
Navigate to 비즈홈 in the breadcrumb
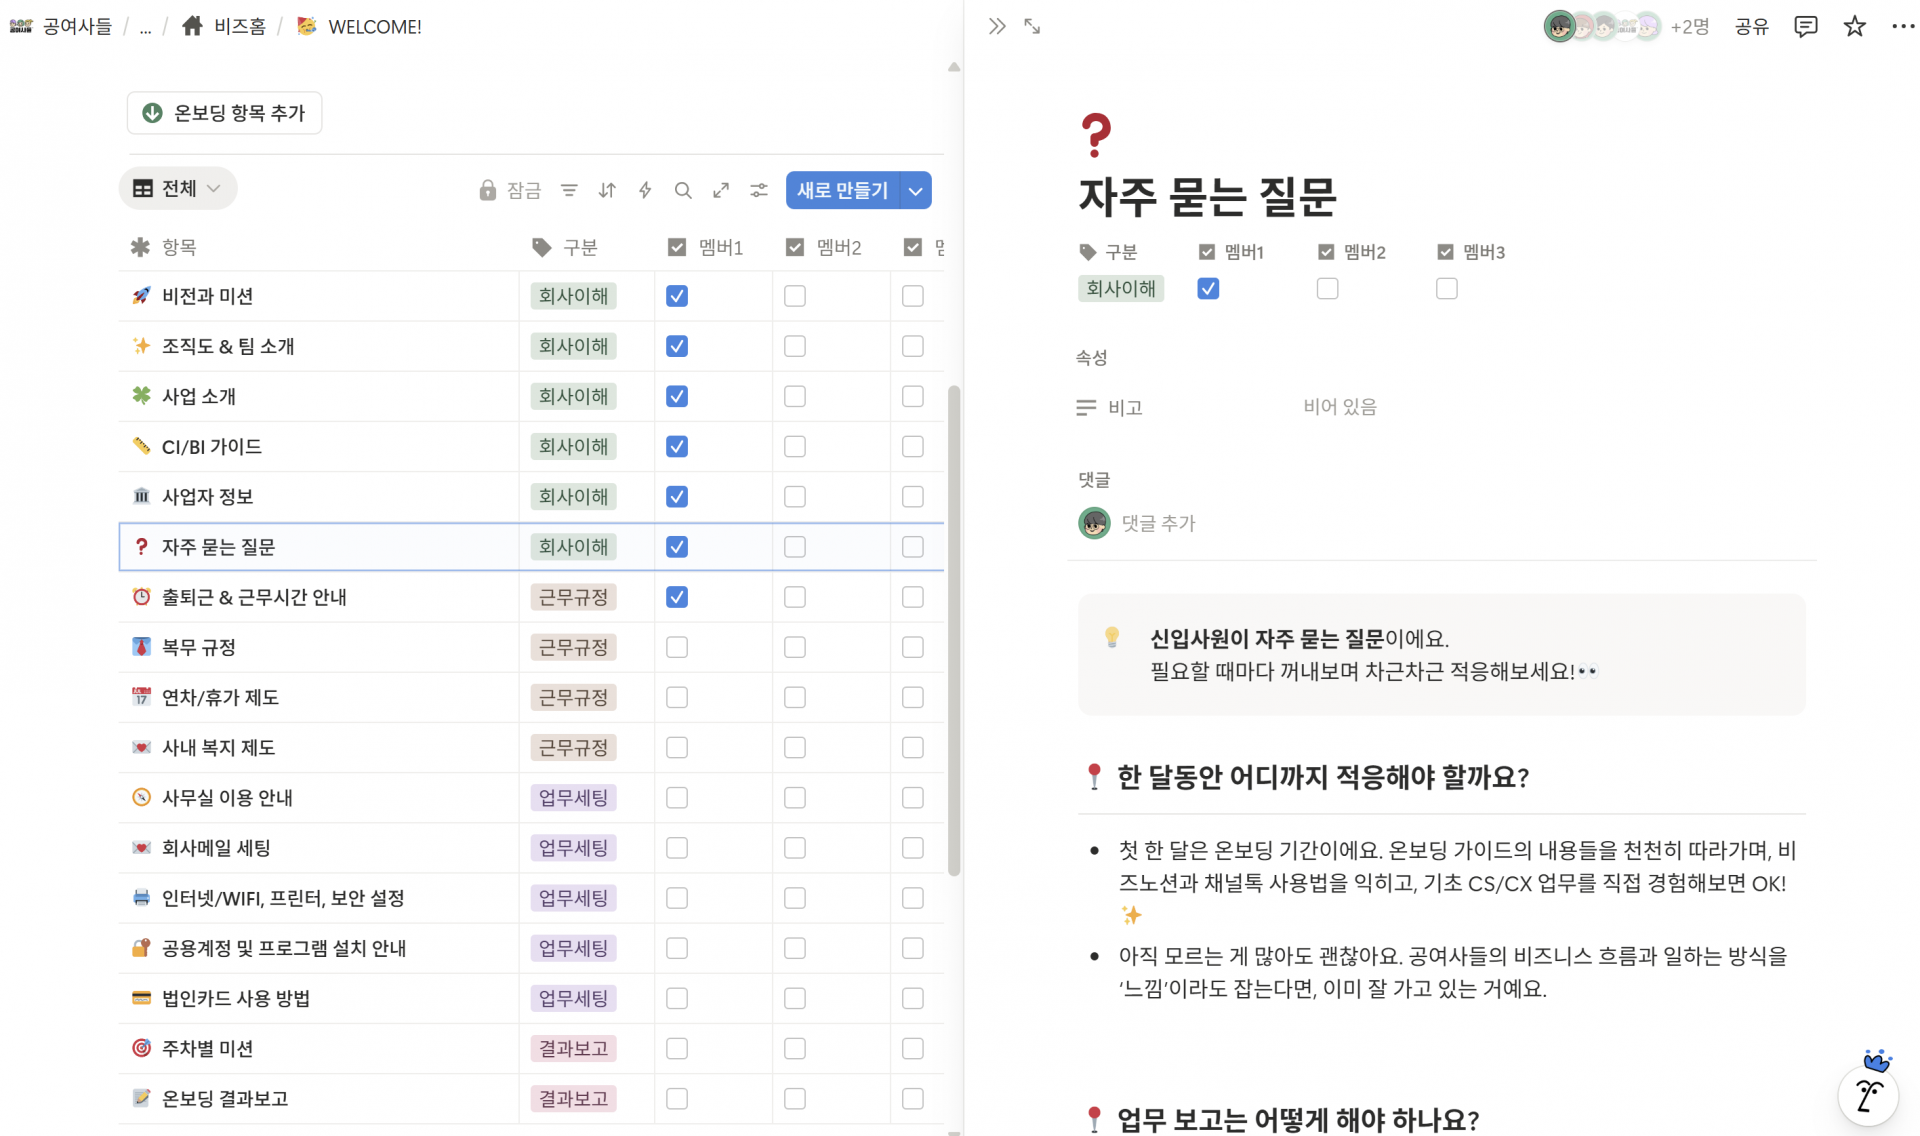pos(238,26)
